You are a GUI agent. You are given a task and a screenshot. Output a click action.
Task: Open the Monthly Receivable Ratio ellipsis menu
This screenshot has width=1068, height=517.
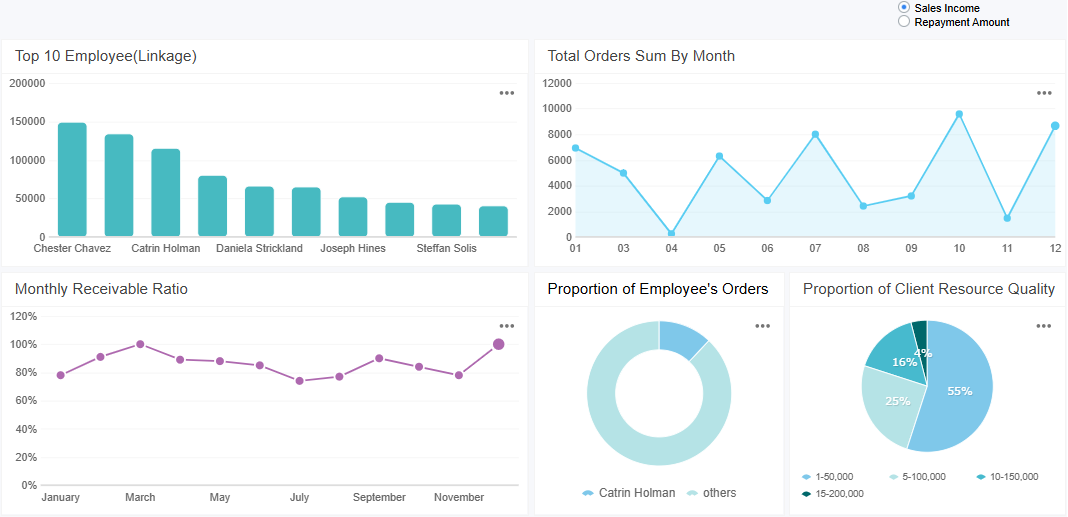[x=507, y=326]
